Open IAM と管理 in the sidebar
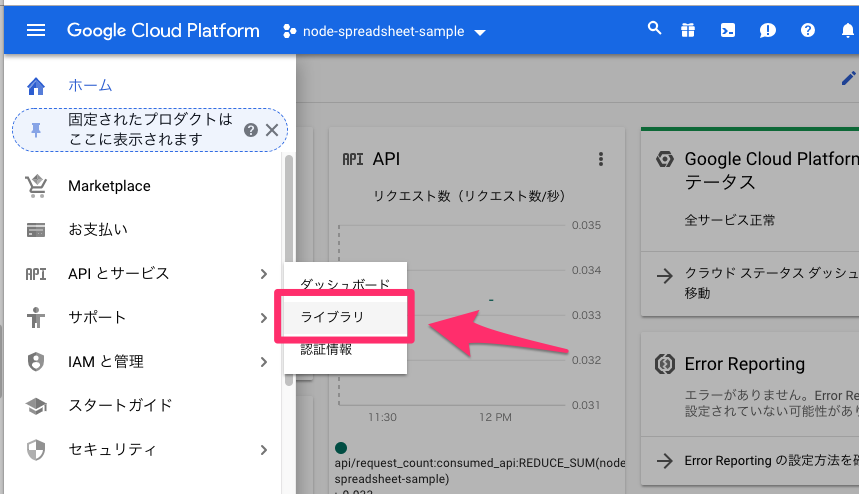Image resolution: width=859 pixels, height=494 pixels. click(x=106, y=361)
